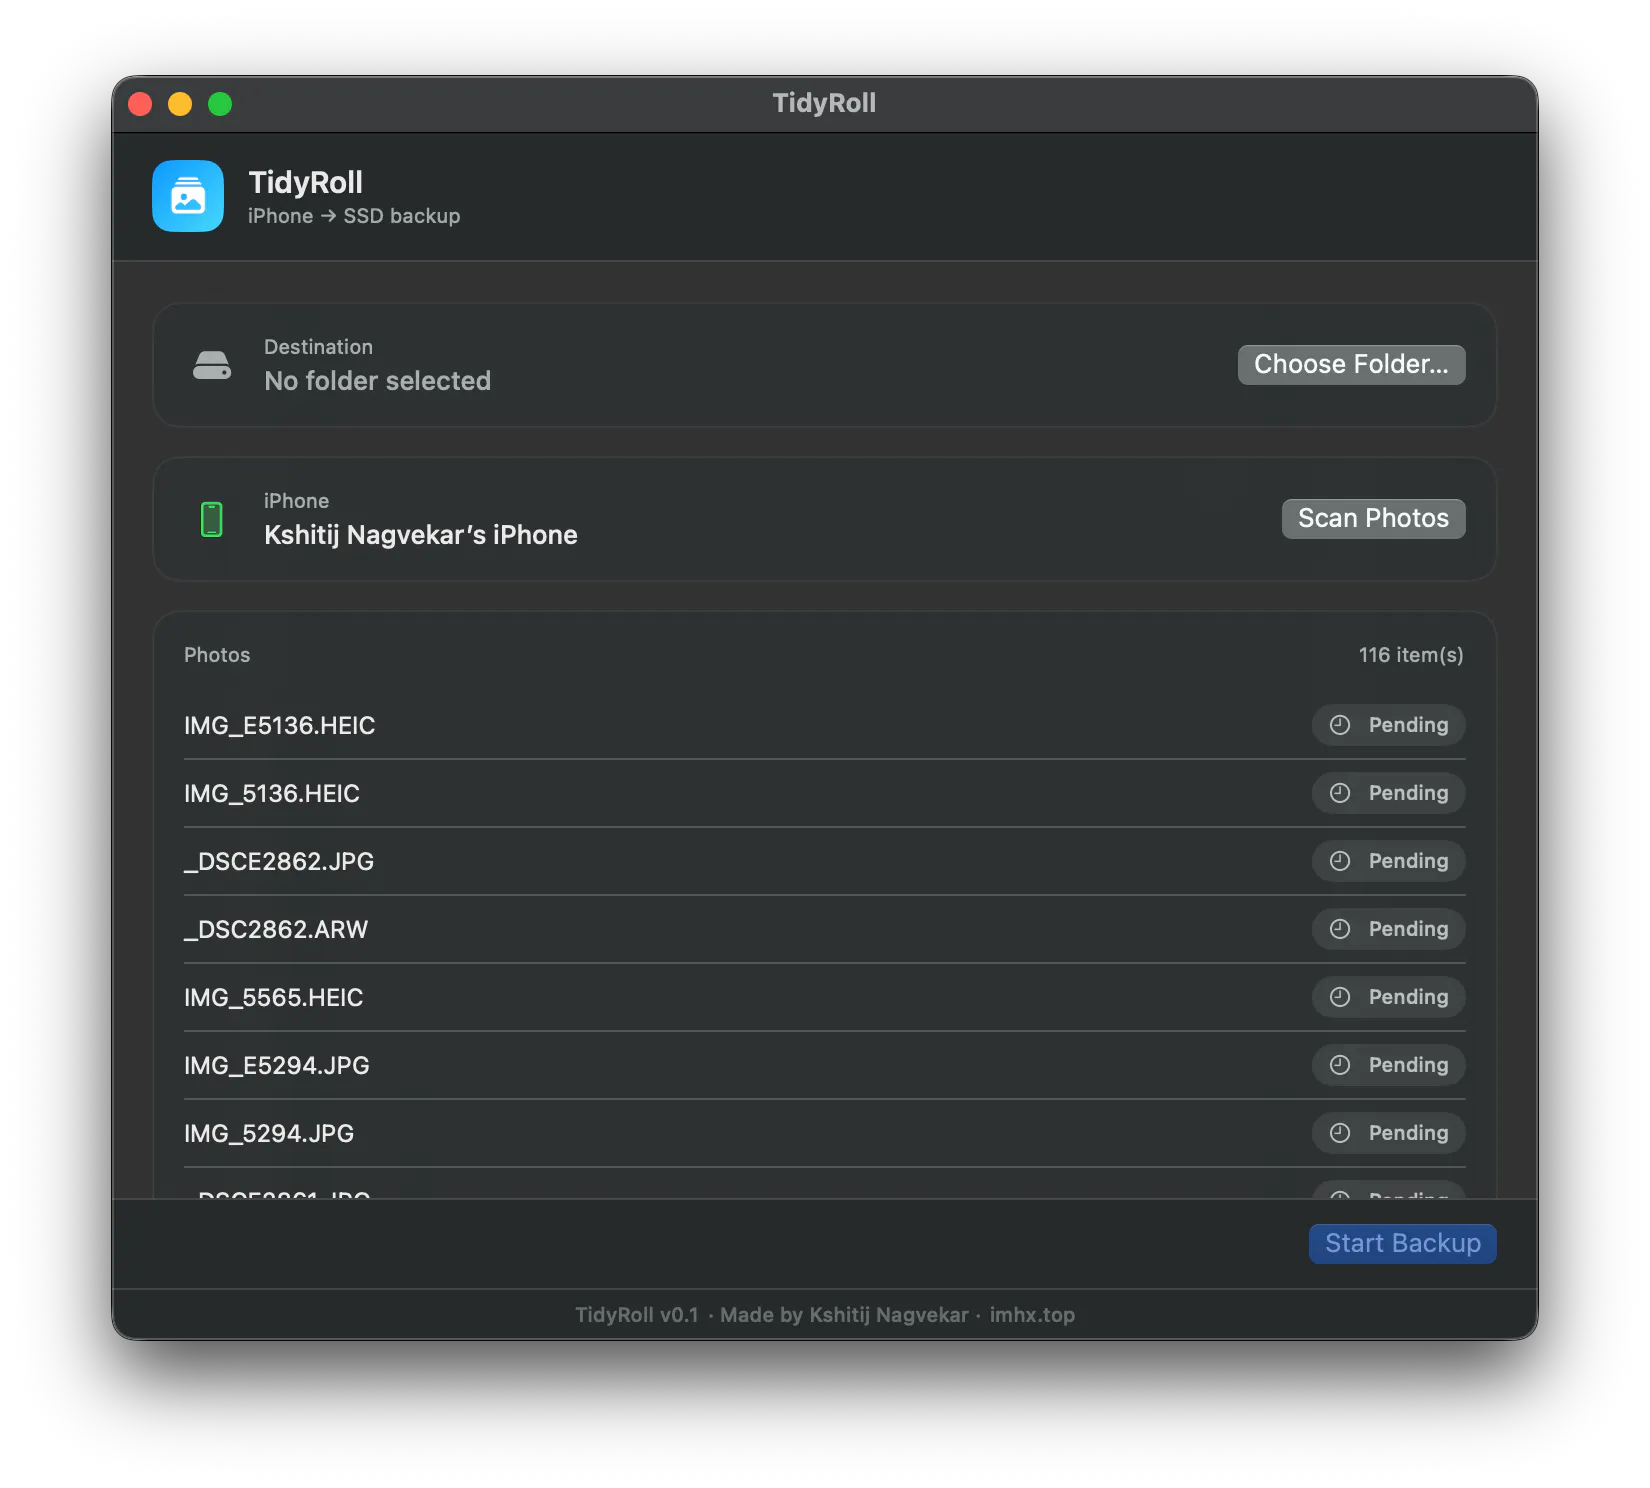Open the Choose Folder dialog
Viewport: 1650px width, 1488px height.
(1351, 365)
